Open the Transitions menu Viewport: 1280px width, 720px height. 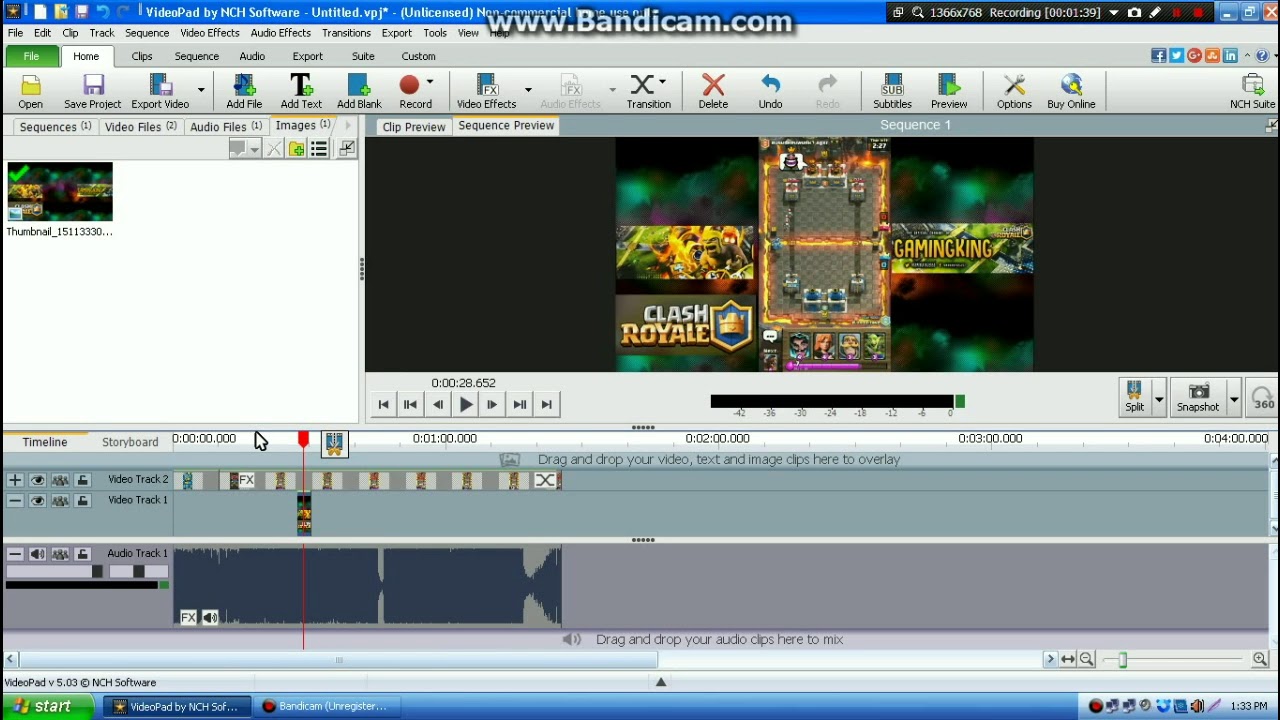pyautogui.click(x=346, y=33)
